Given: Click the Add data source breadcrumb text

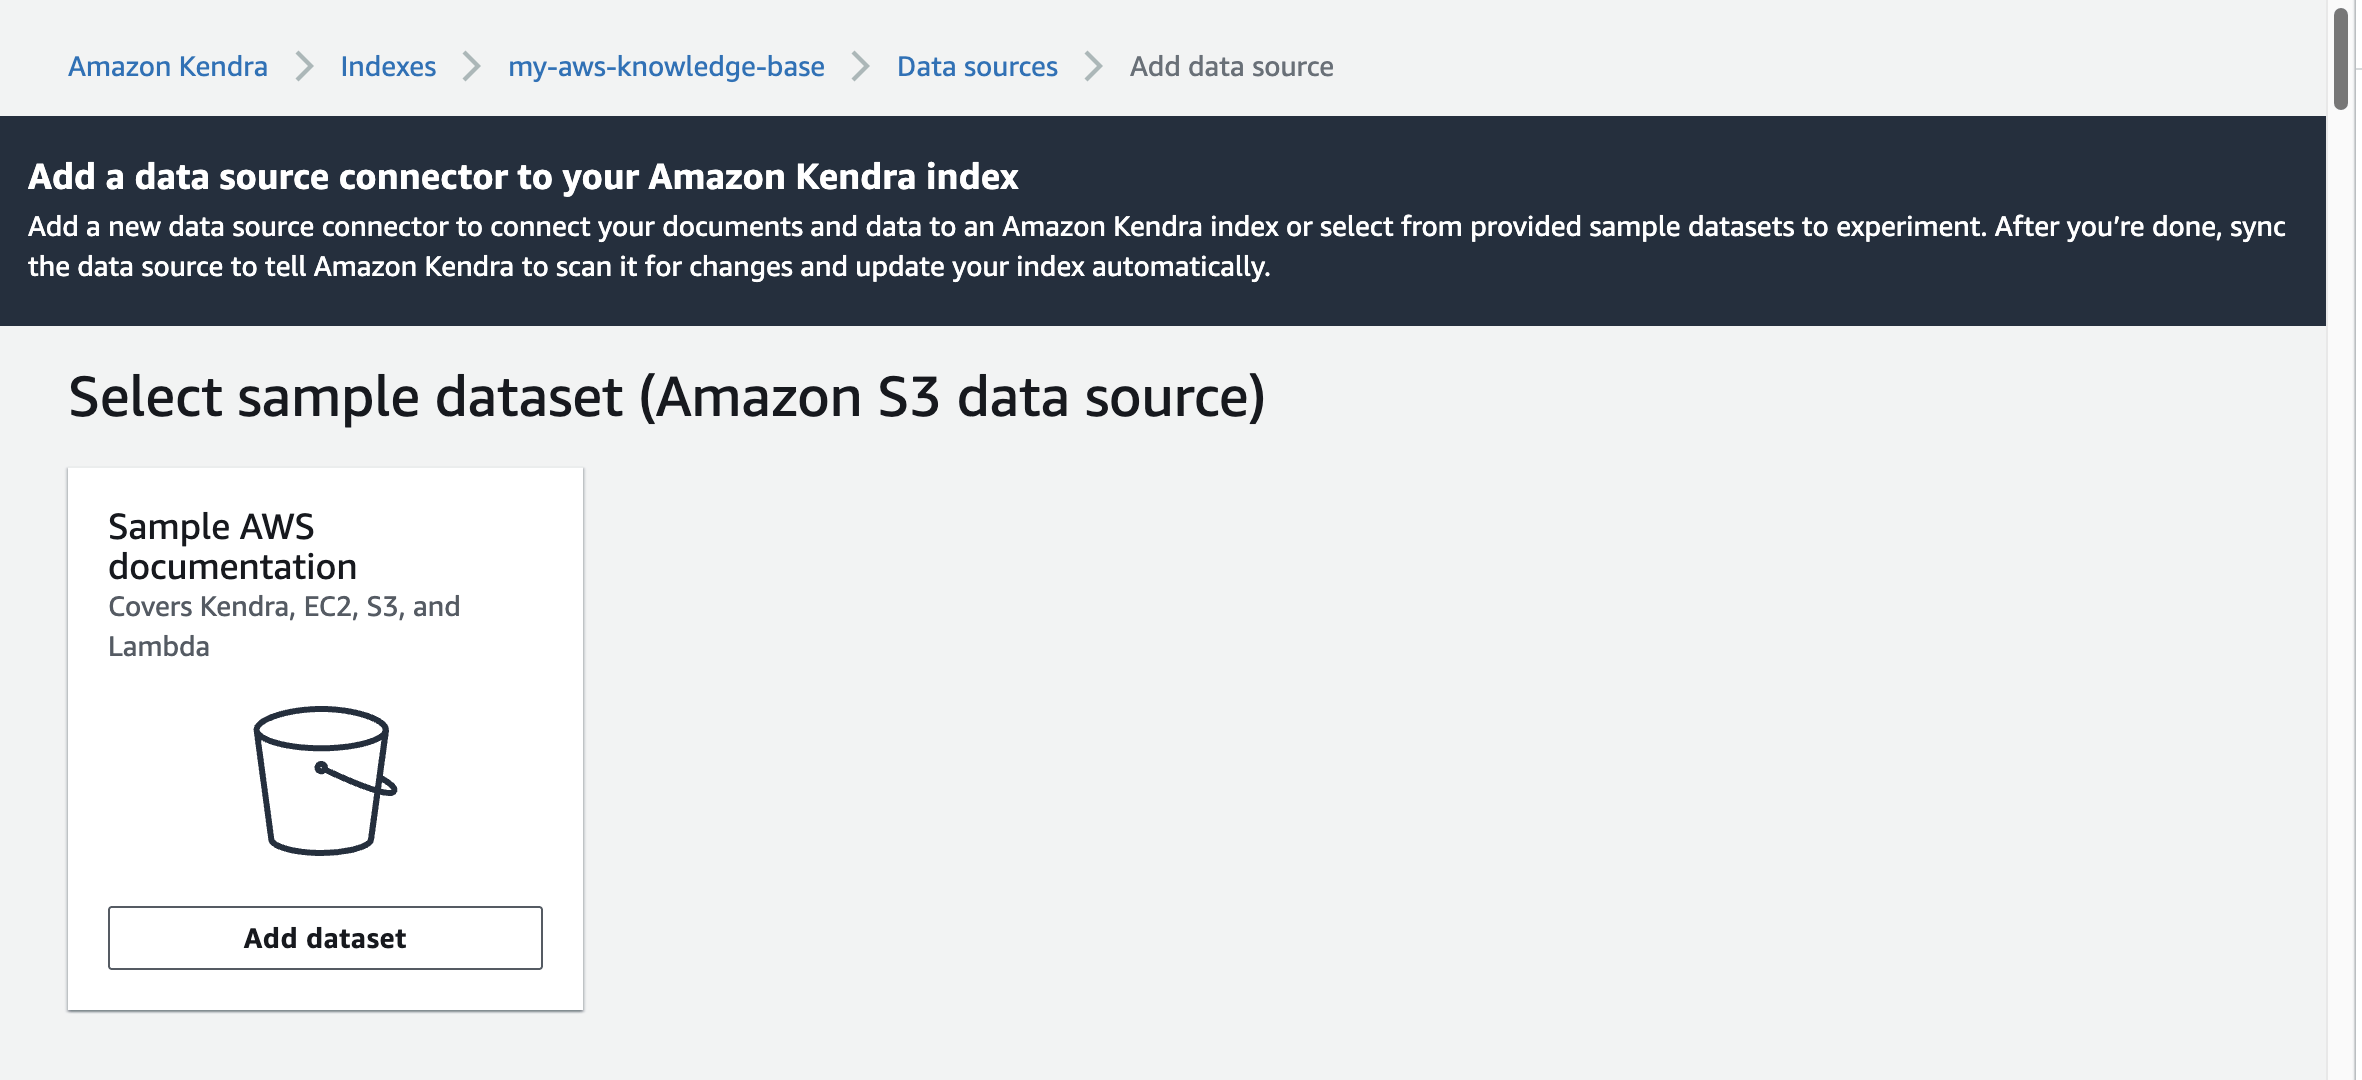Looking at the screenshot, I should [1231, 67].
